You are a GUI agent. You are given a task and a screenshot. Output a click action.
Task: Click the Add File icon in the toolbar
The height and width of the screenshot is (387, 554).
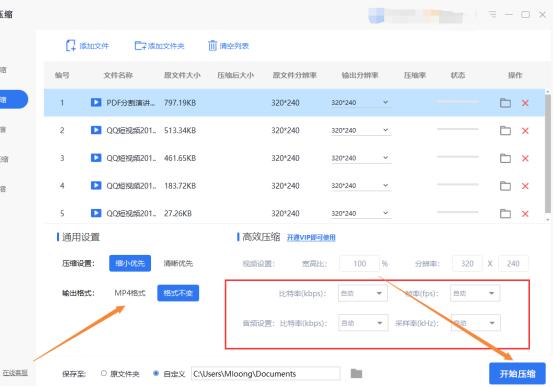pos(70,46)
